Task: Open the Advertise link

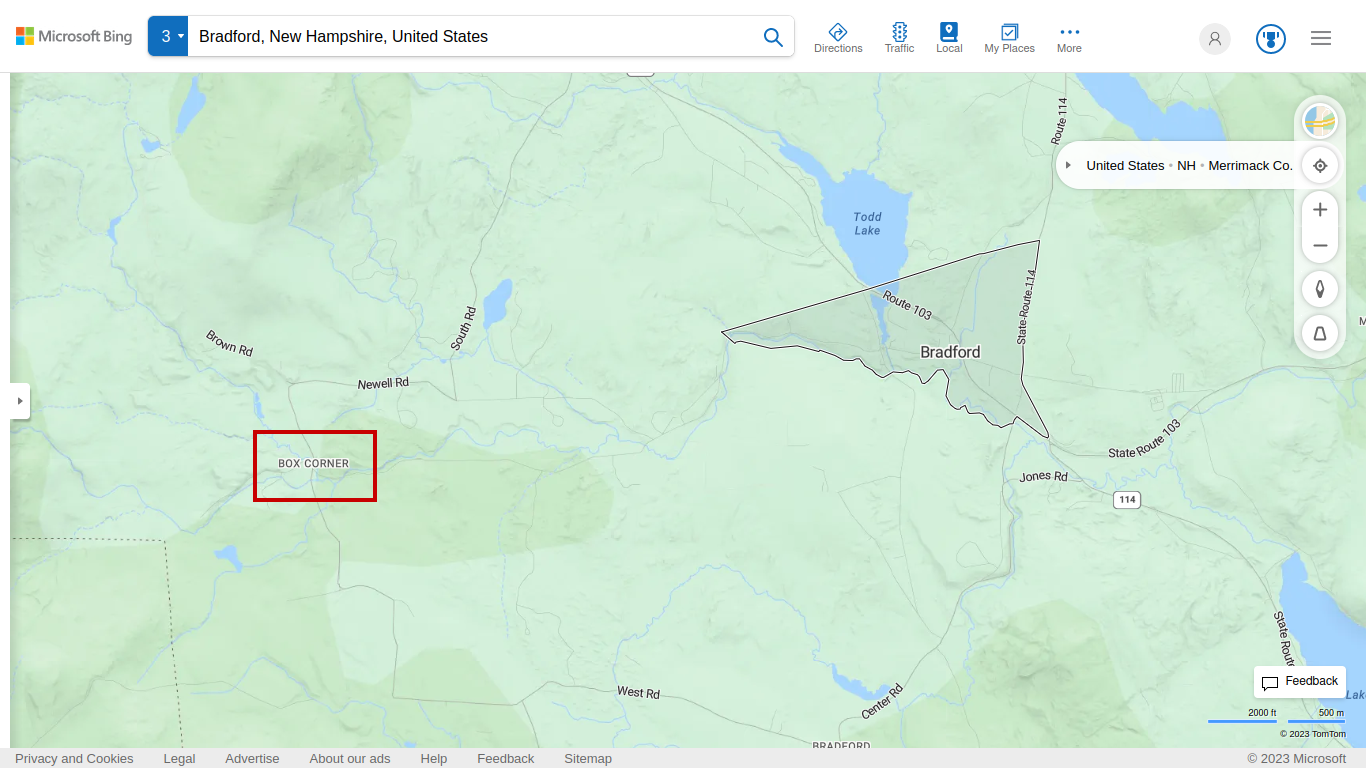Action: click(x=252, y=759)
